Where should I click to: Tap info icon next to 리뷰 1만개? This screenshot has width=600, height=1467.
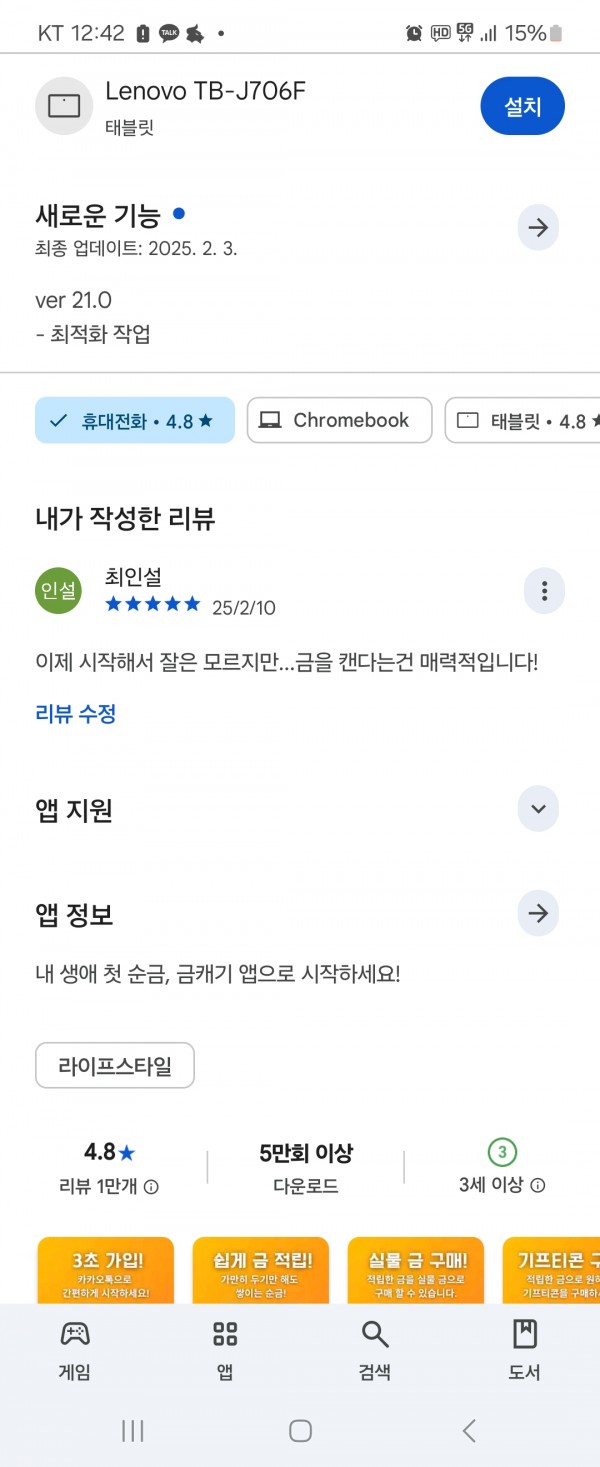click(x=151, y=1187)
